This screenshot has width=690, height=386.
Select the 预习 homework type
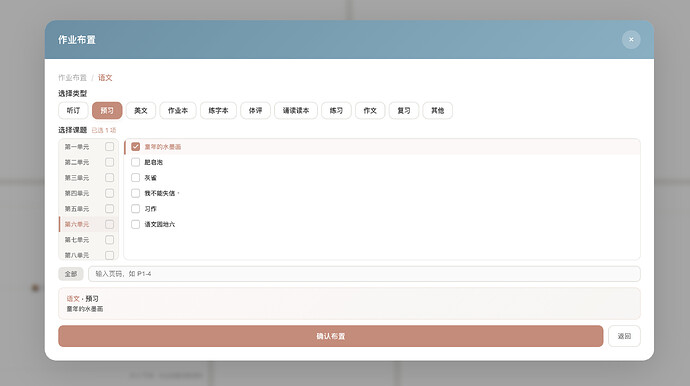coord(107,110)
